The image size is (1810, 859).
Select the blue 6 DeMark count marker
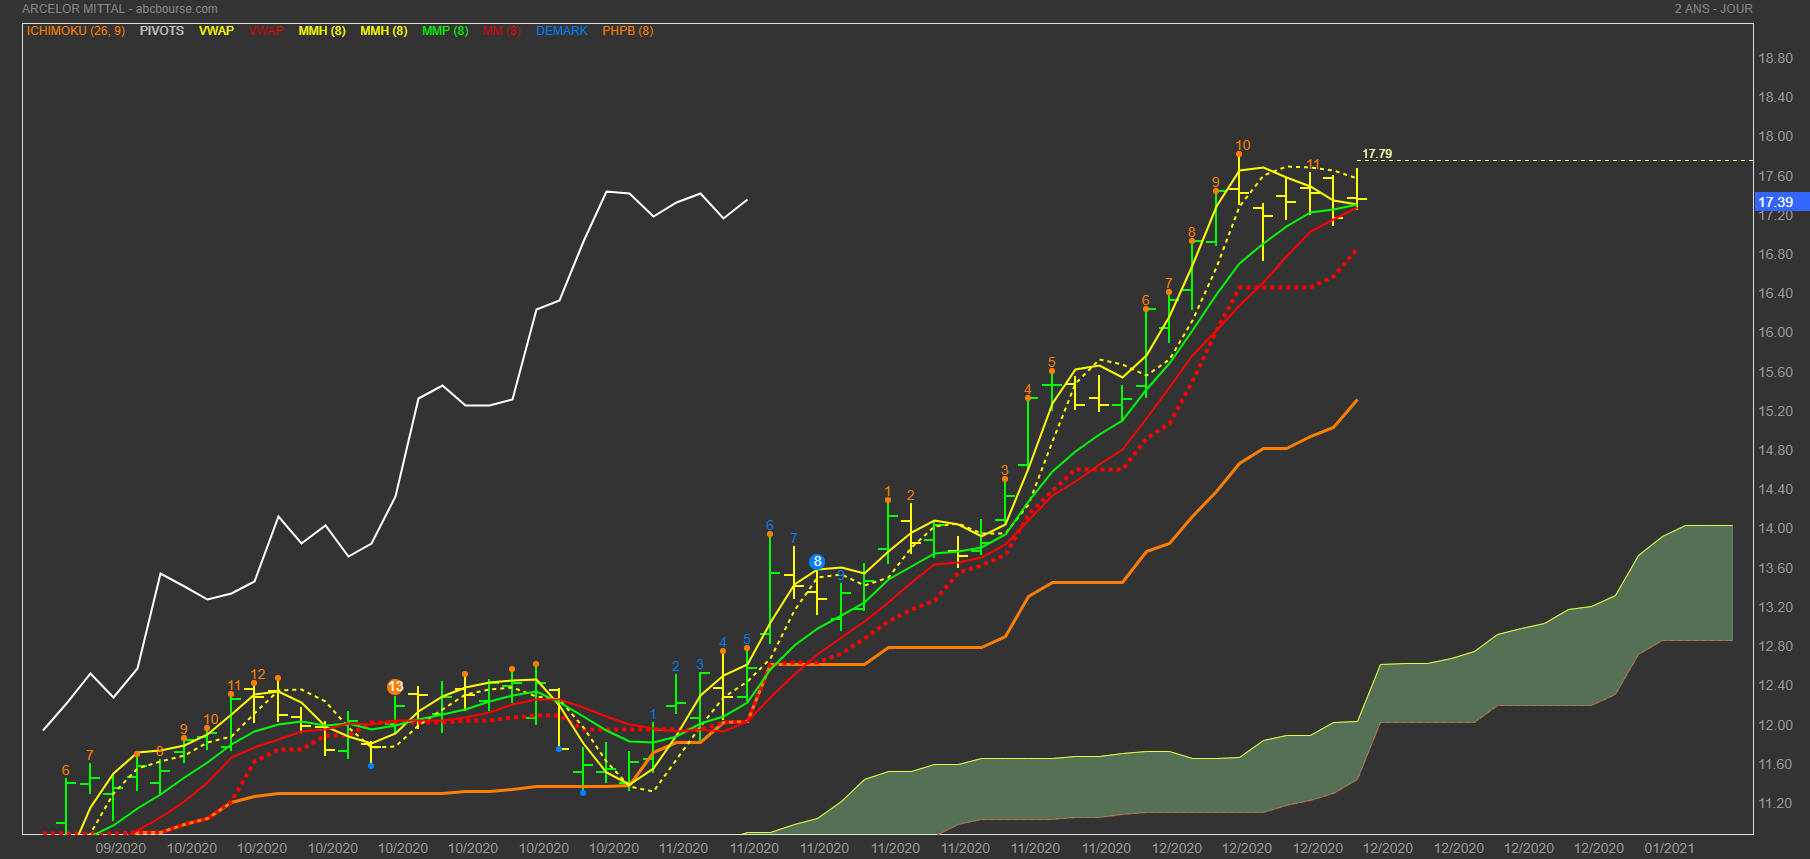tap(769, 525)
